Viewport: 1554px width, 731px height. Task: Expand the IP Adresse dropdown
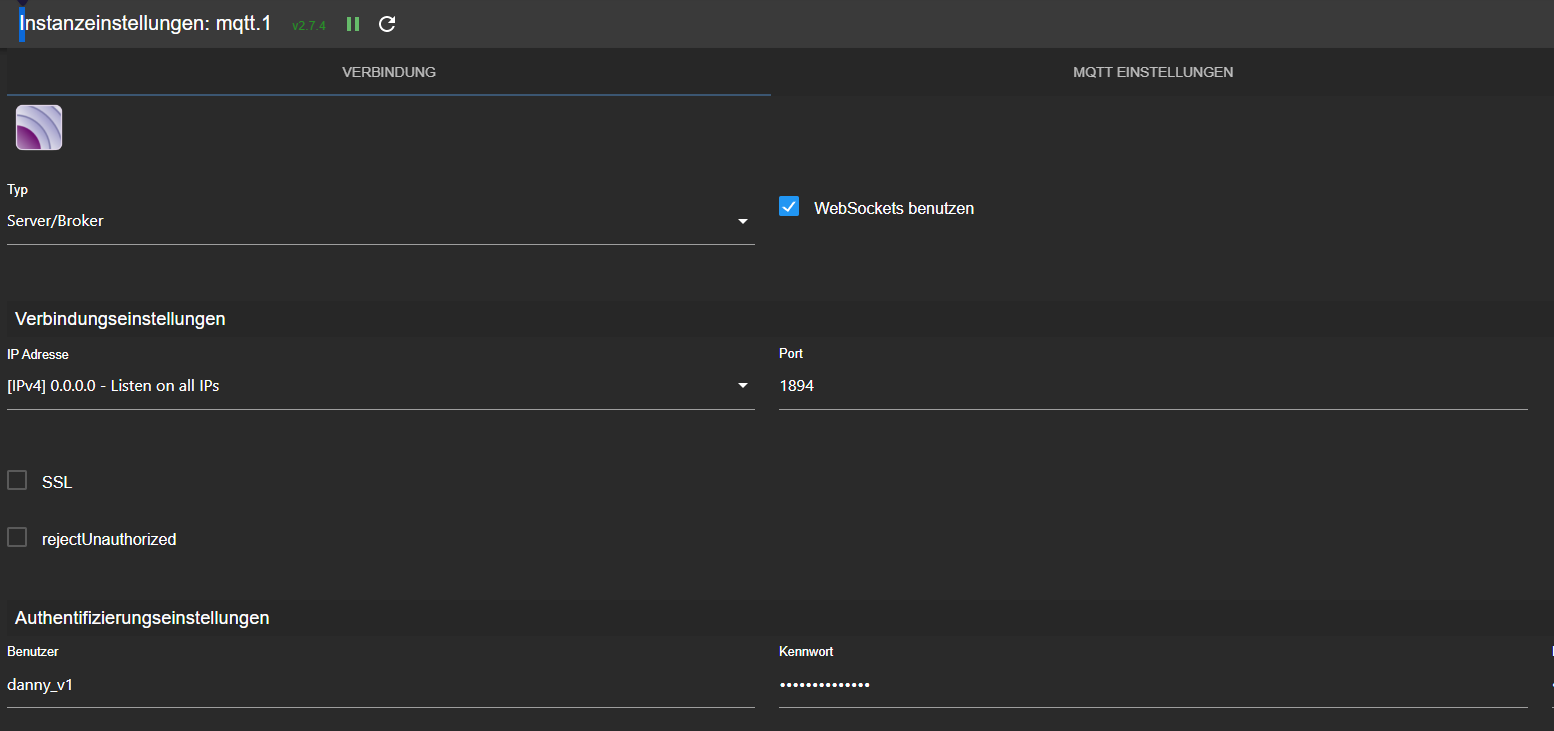point(380,386)
